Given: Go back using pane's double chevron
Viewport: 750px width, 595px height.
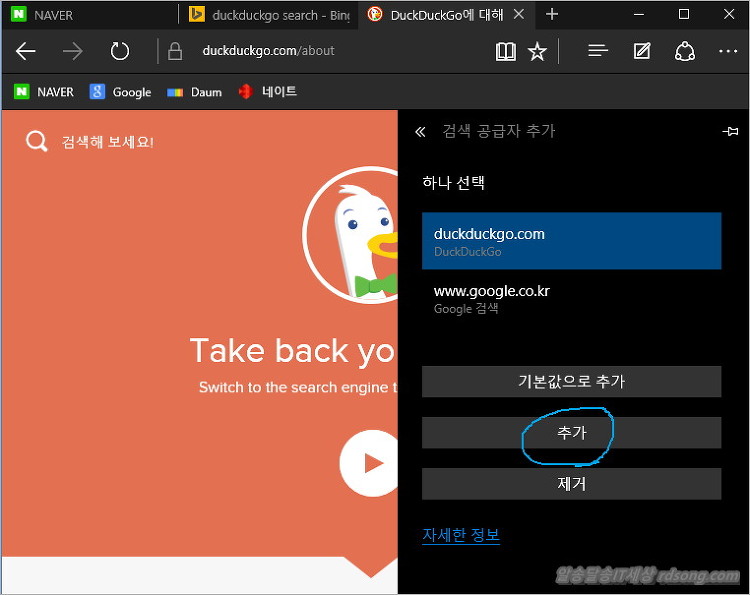Looking at the screenshot, I should tap(420, 132).
